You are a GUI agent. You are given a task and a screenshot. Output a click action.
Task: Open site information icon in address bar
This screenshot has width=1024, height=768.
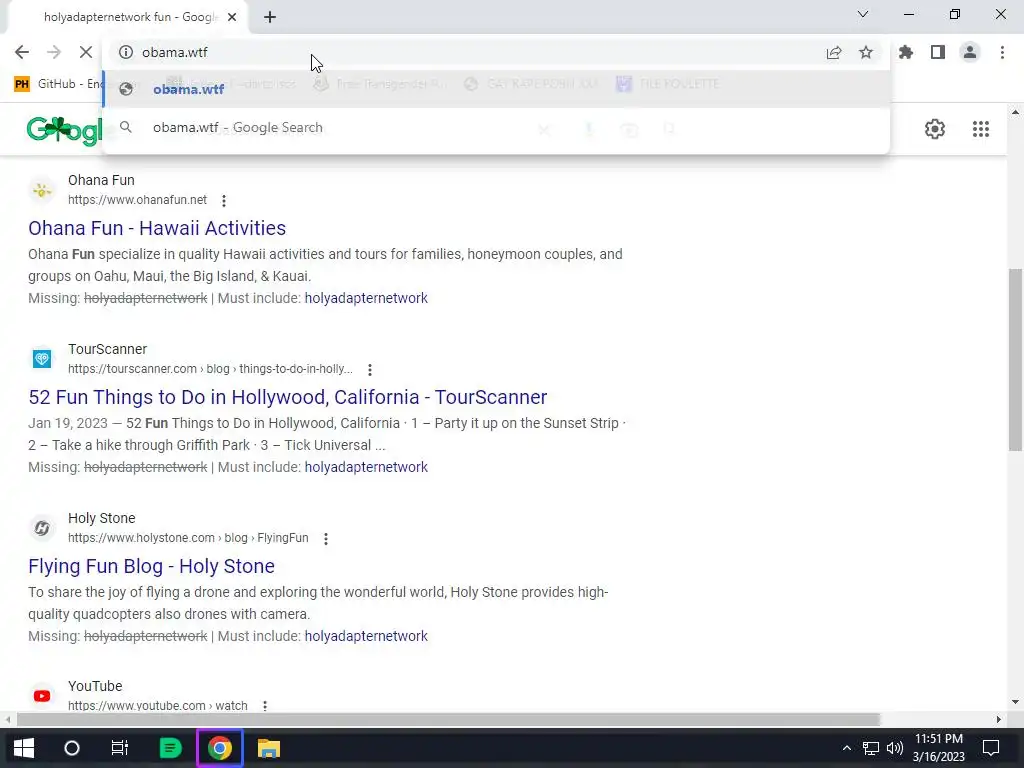tap(126, 52)
